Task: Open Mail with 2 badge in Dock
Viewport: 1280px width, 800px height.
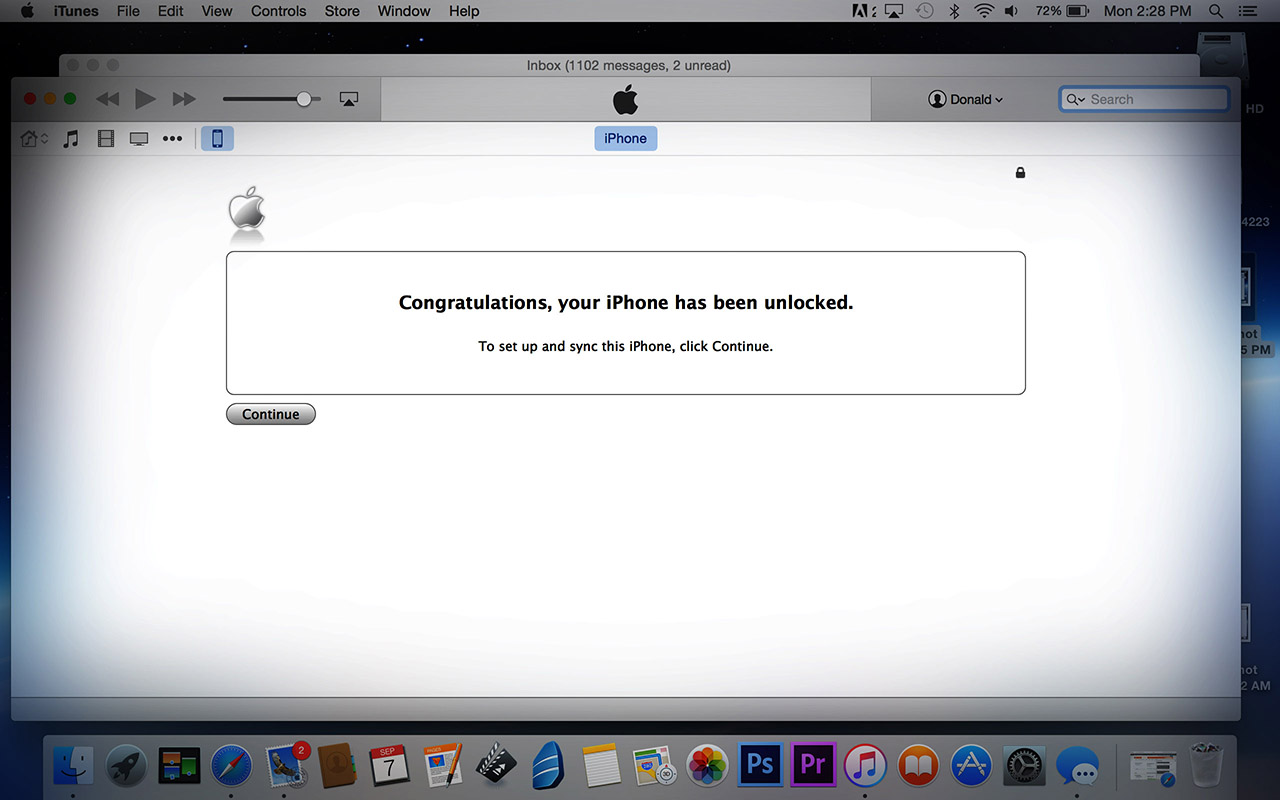Action: click(x=287, y=765)
